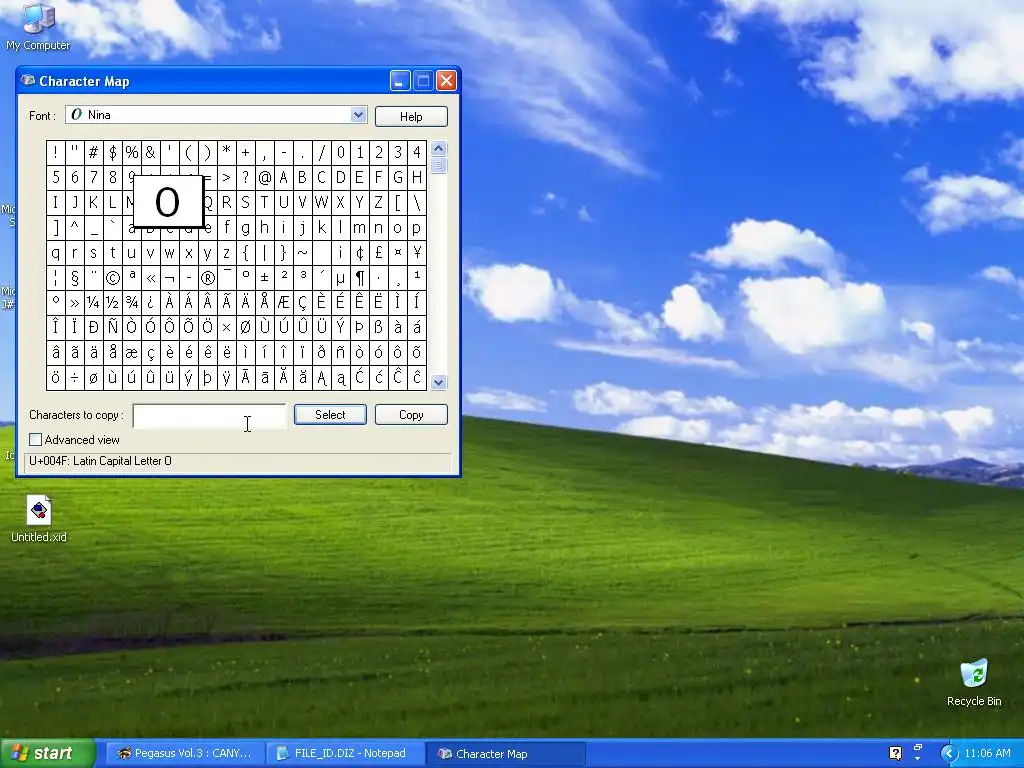Pick the Æ ligature character cell
The width and height of the screenshot is (1024, 768).
[x=283, y=303]
